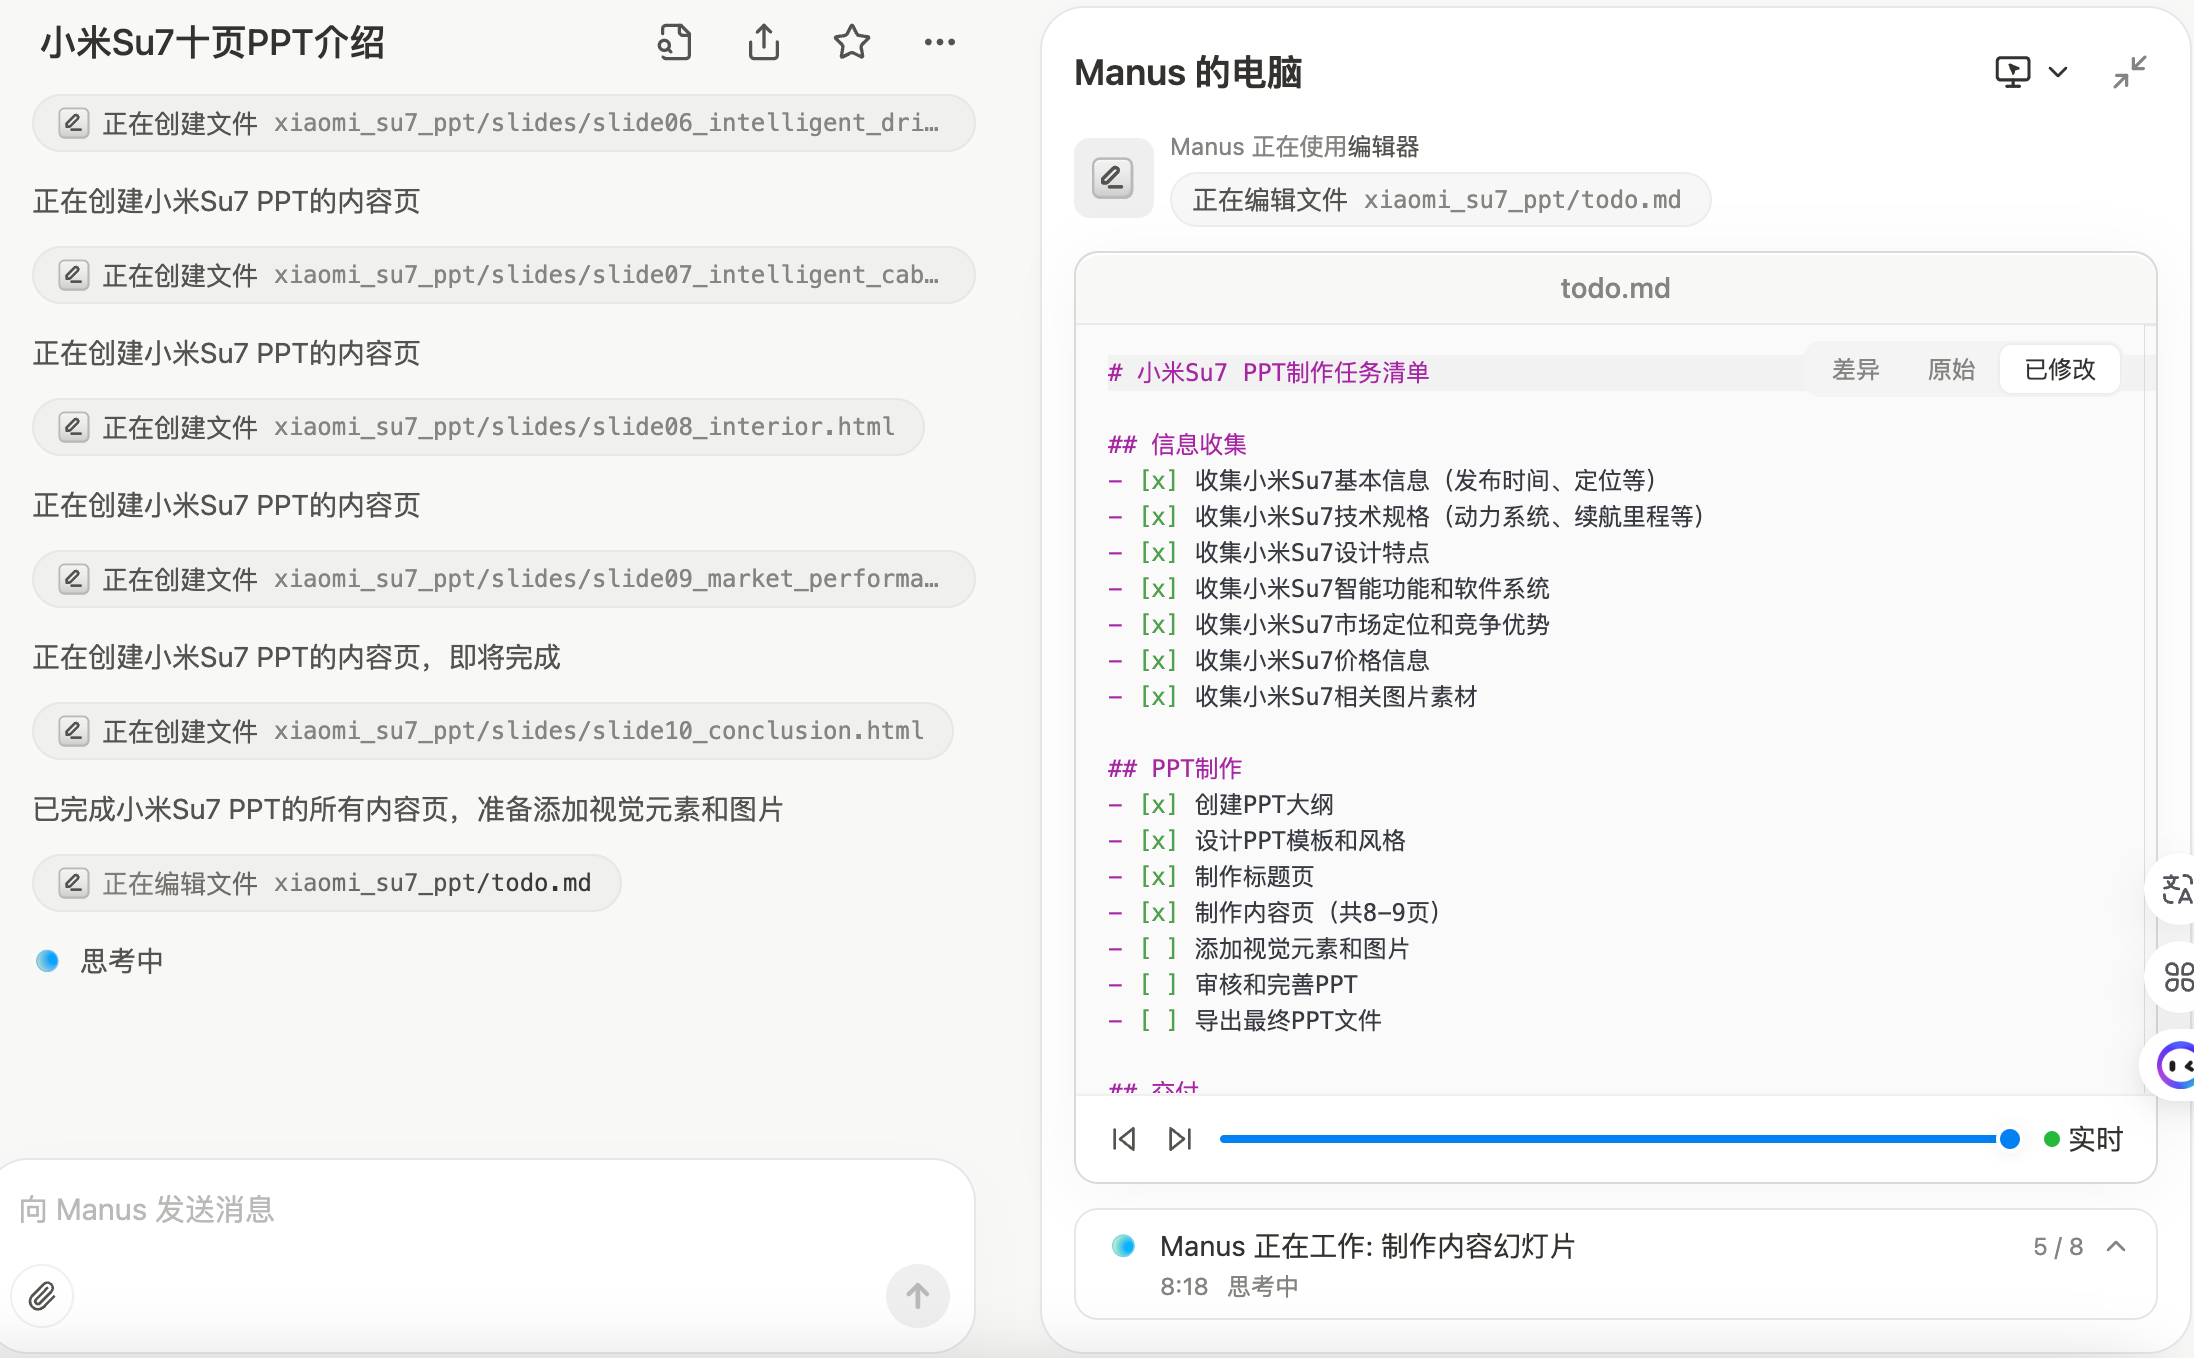
Task: Click the monitor display icon in Manus panel
Action: pyautogui.click(x=2012, y=72)
